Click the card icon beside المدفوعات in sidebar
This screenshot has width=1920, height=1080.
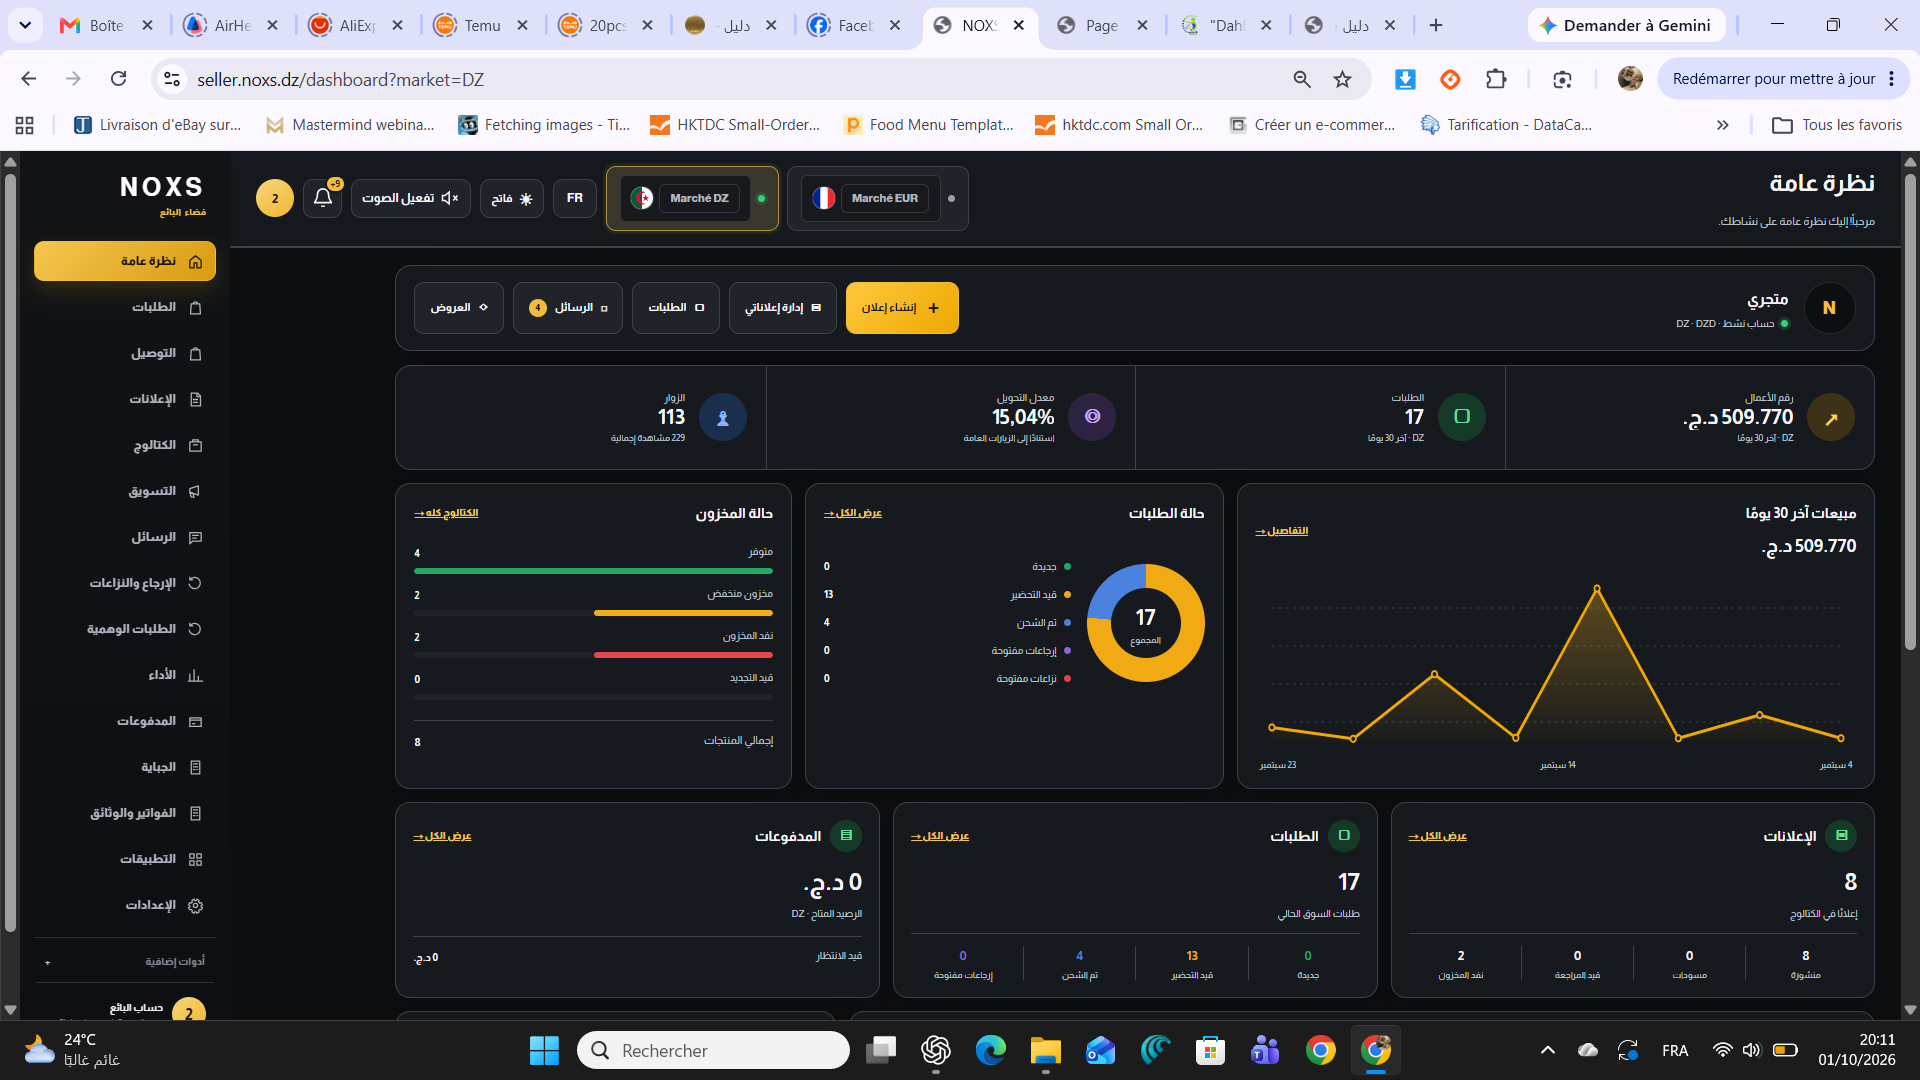click(x=196, y=721)
